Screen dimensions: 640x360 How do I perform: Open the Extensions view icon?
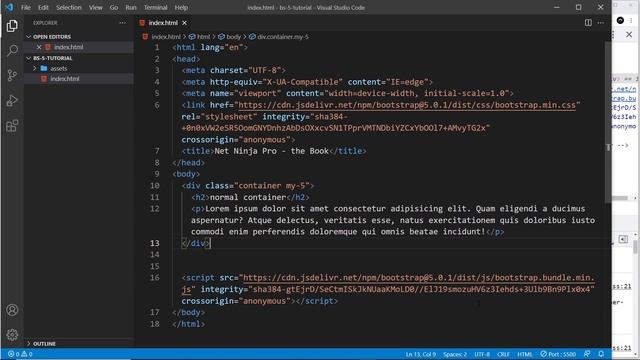12,126
